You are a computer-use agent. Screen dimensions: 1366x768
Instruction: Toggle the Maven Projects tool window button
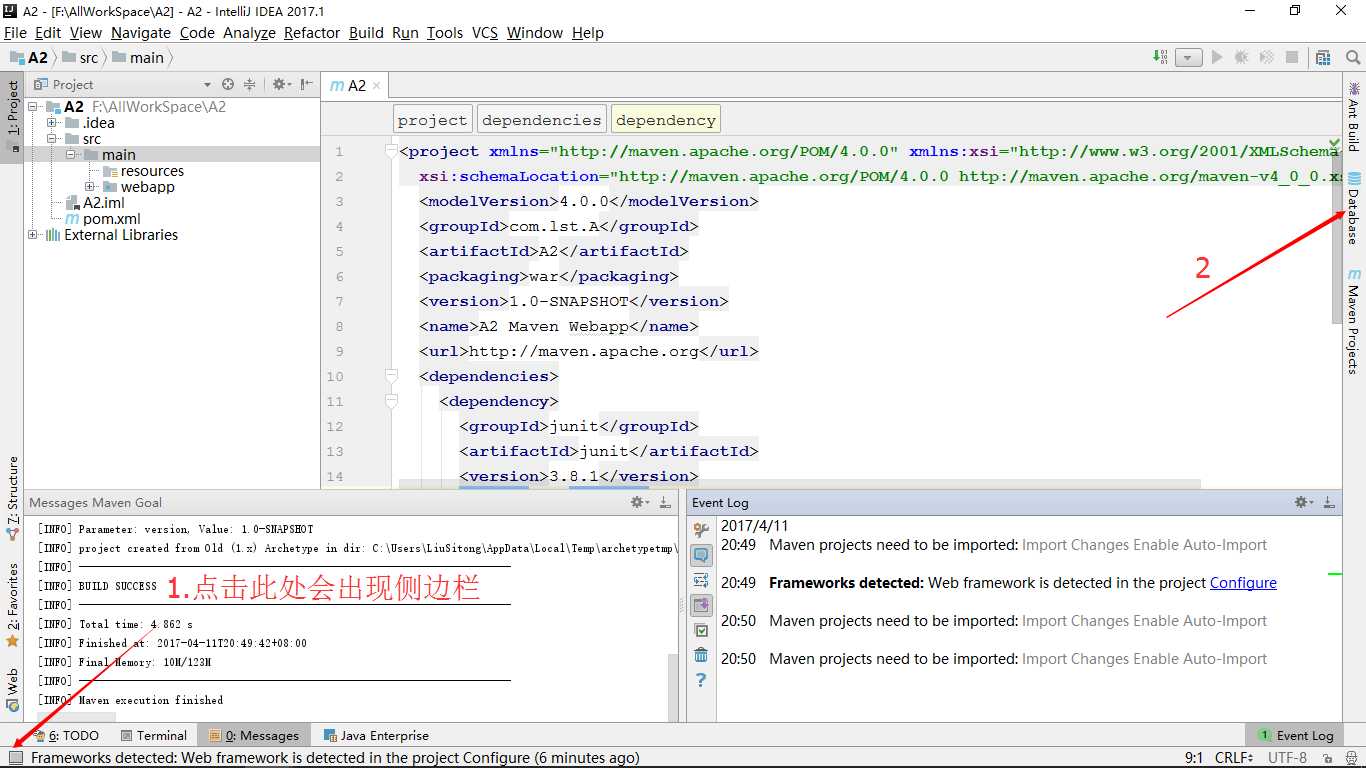tap(1353, 320)
